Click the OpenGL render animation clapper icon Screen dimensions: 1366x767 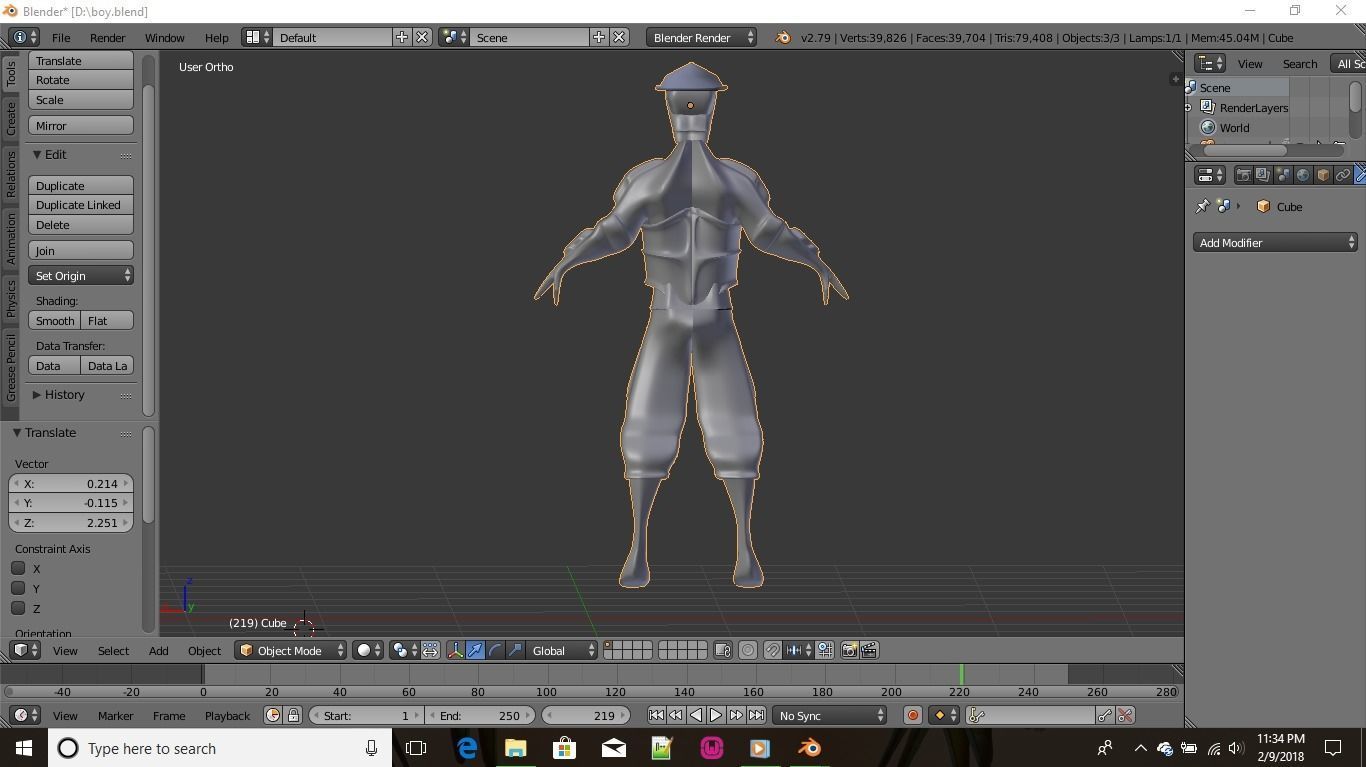(x=869, y=651)
